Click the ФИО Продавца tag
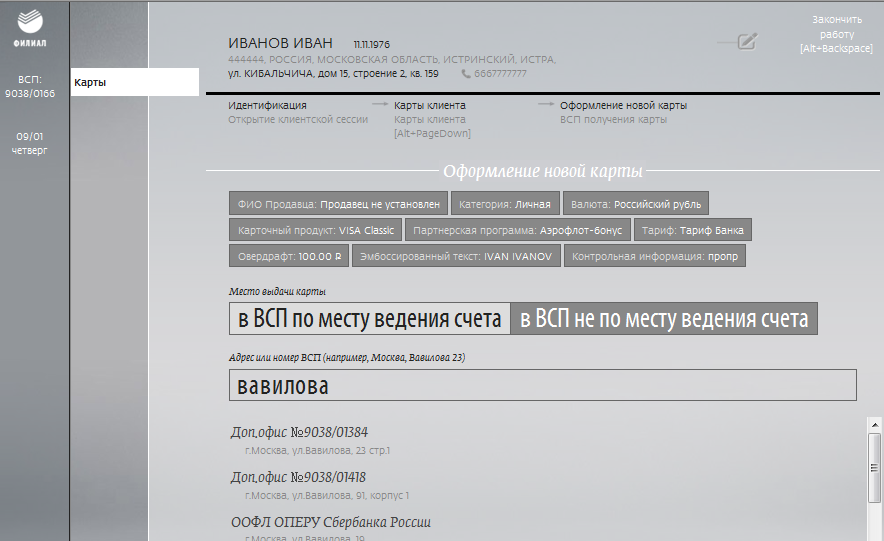Viewport: 884px width, 541px height. 338,204
